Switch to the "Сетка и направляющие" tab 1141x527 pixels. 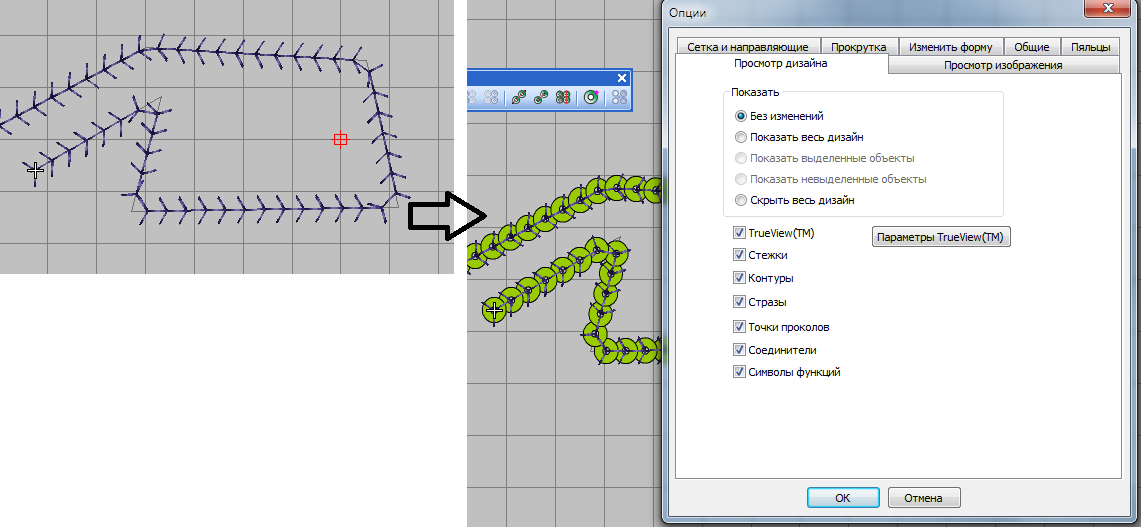click(x=747, y=47)
